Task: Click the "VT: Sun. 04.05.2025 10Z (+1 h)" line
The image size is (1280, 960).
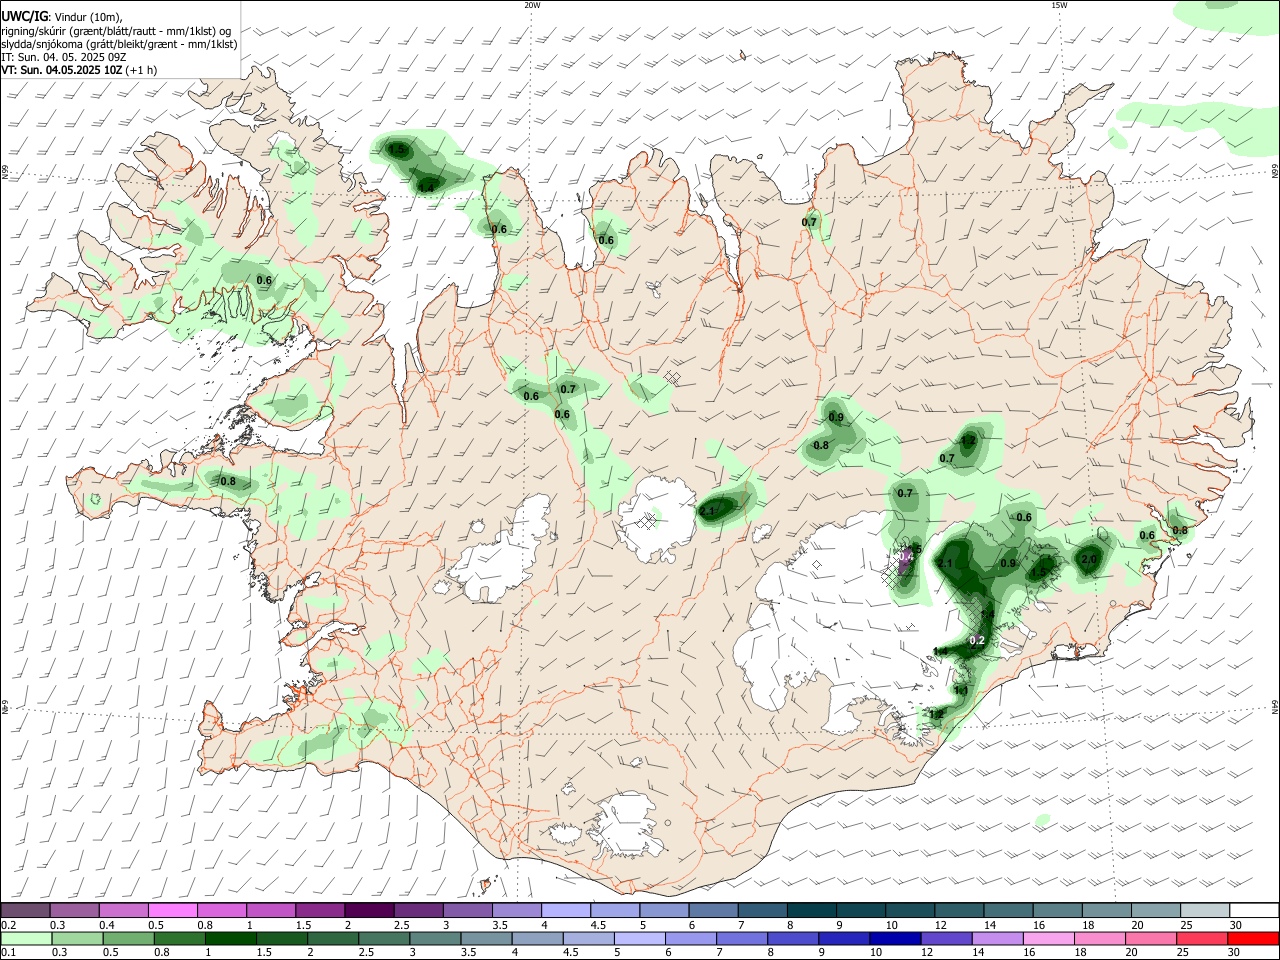Action: (79, 70)
